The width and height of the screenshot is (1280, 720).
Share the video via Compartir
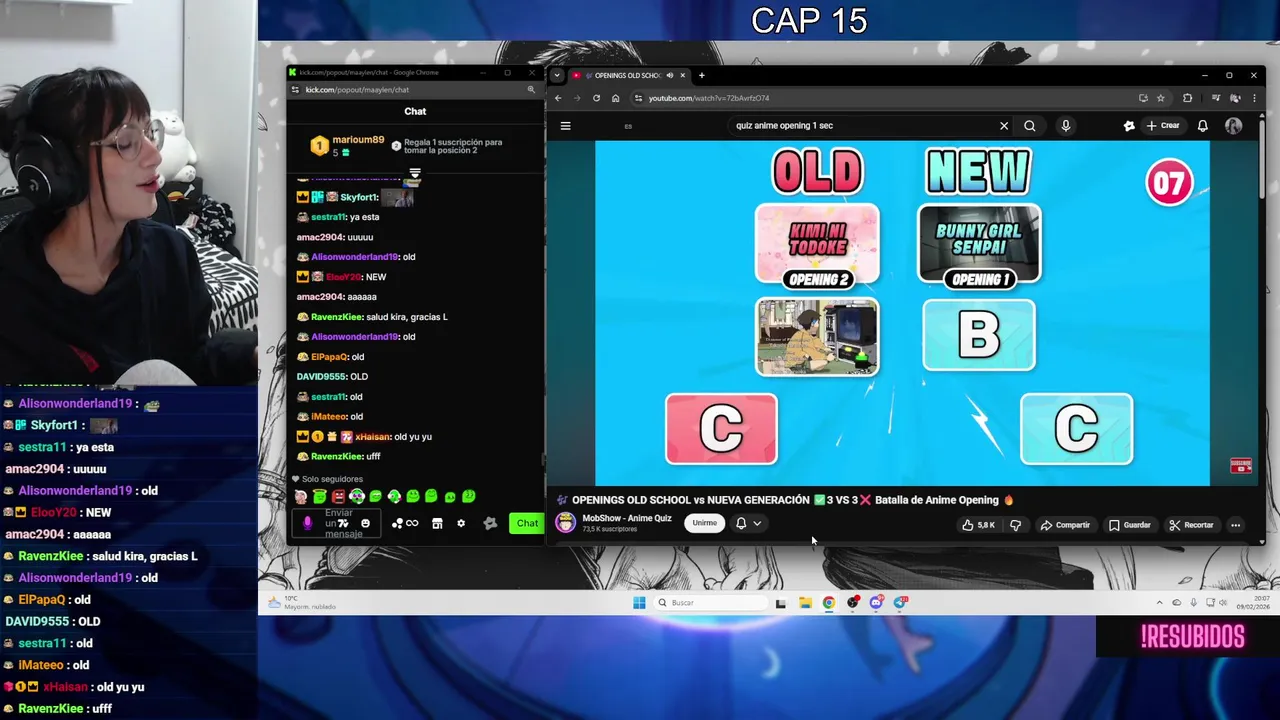click(1065, 525)
